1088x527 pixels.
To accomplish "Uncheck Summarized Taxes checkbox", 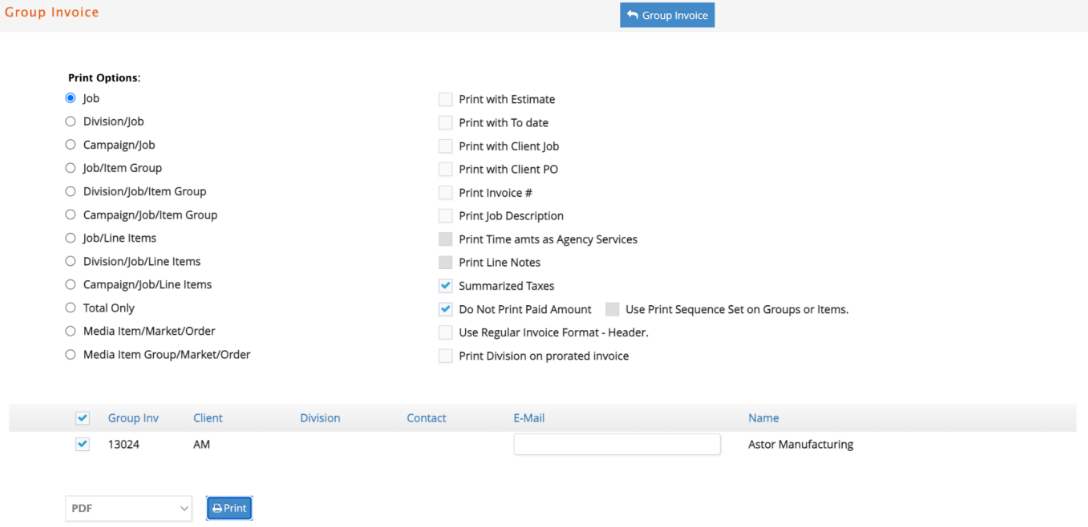I will (x=445, y=286).
